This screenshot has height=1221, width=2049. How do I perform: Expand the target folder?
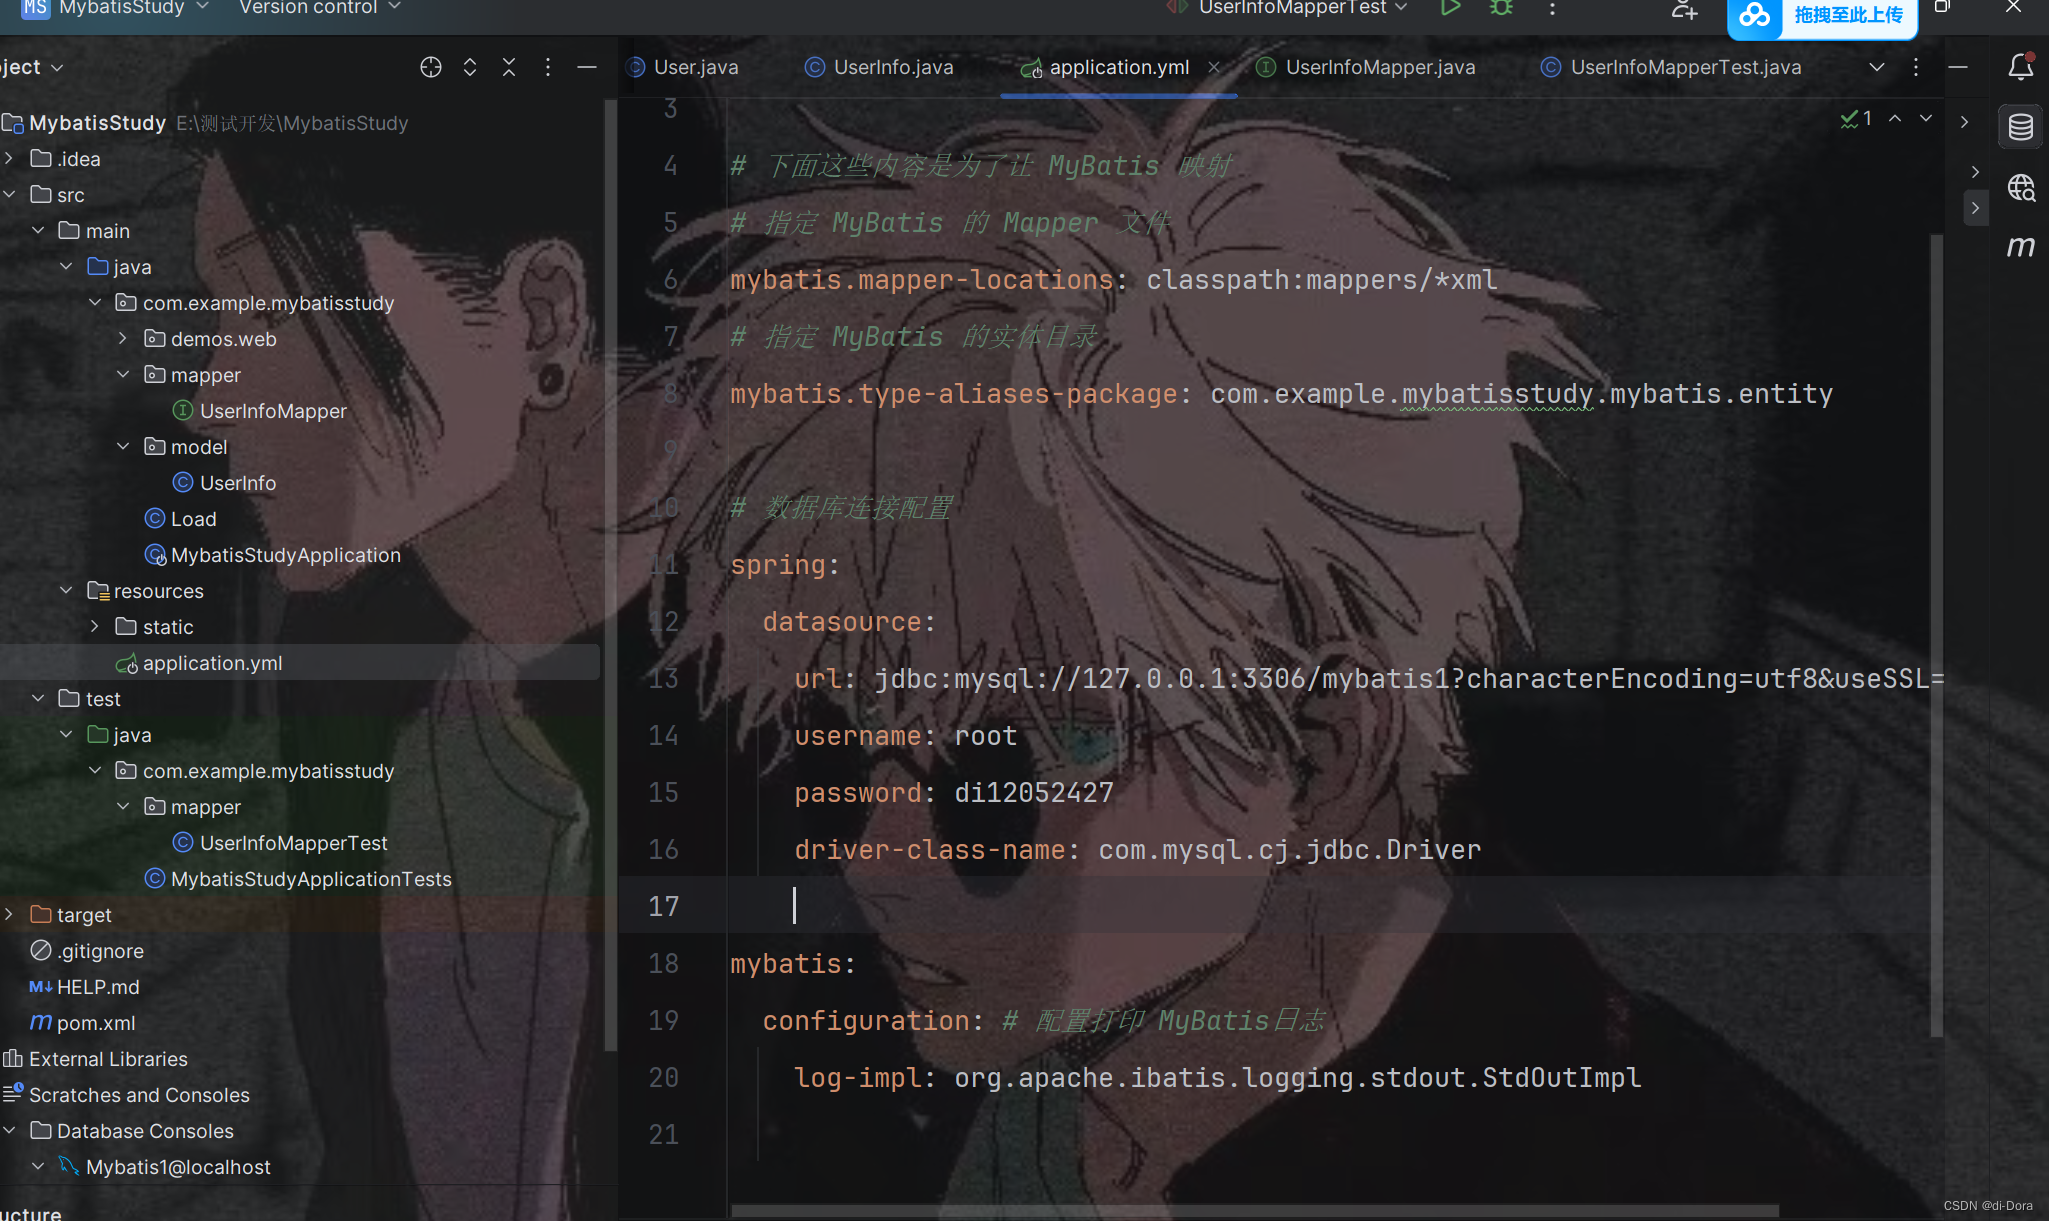(9, 915)
